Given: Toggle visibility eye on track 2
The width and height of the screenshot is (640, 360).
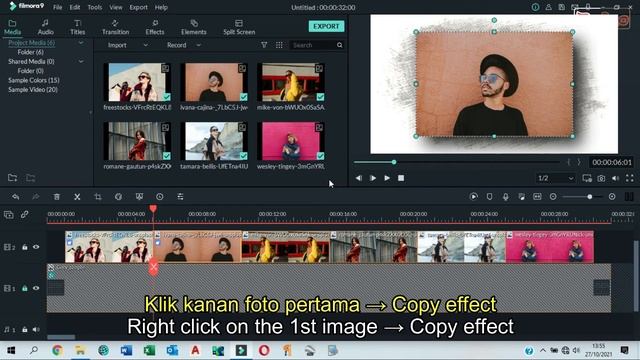Looking at the screenshot, I should [36, 247].
